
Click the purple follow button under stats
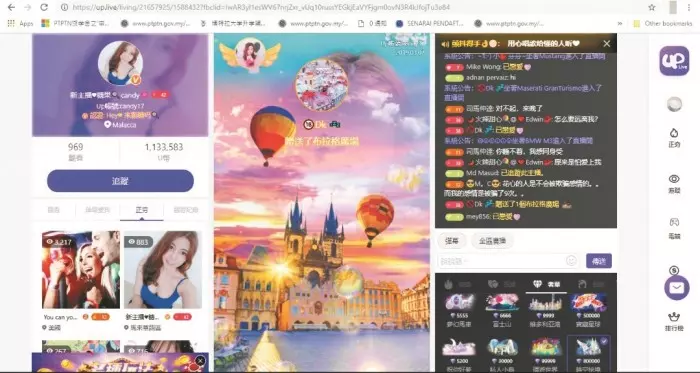(120, 181)
